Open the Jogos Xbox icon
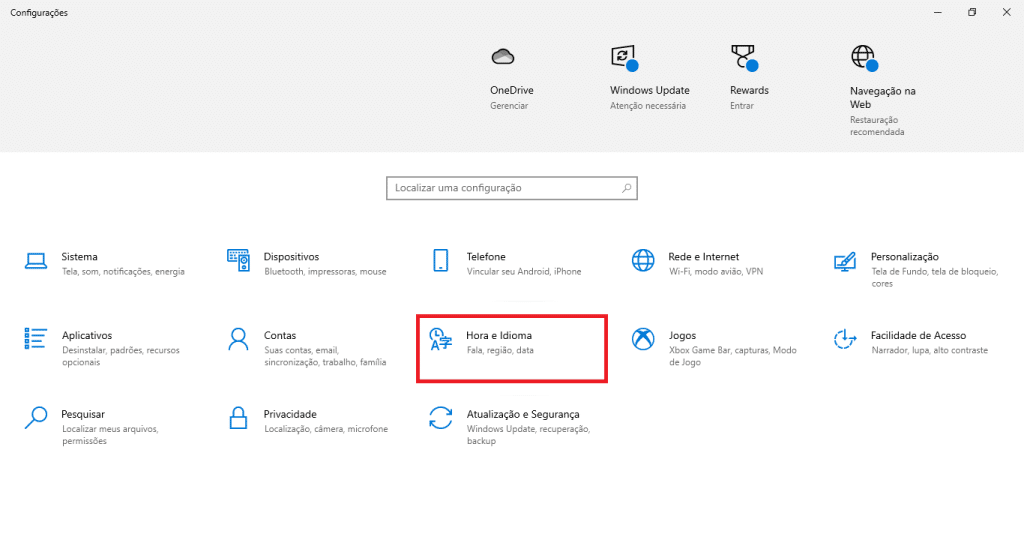Screen dimensions: 1024x546 (642, 339)
